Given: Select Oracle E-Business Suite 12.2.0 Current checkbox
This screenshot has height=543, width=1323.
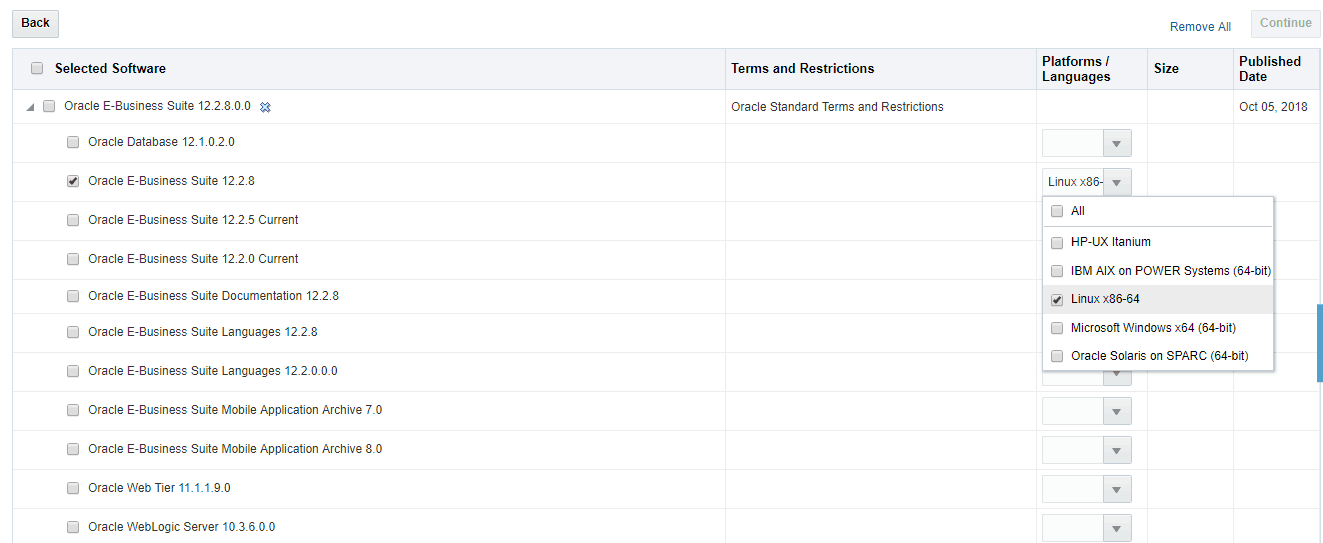Looking at the screenshot, I should 73,259.
